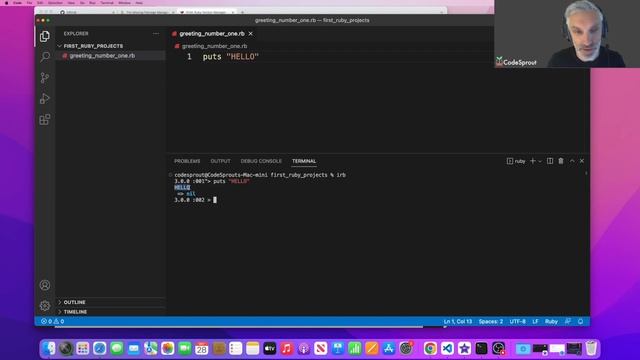640x360 pixels.
Task: Expand the OUTLINE section
Action: (x=74, y=302)
